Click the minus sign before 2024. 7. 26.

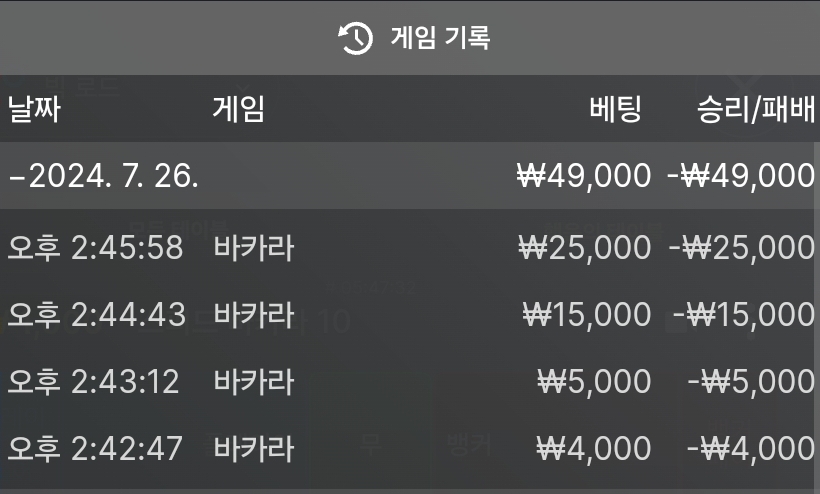pos(17,178)
